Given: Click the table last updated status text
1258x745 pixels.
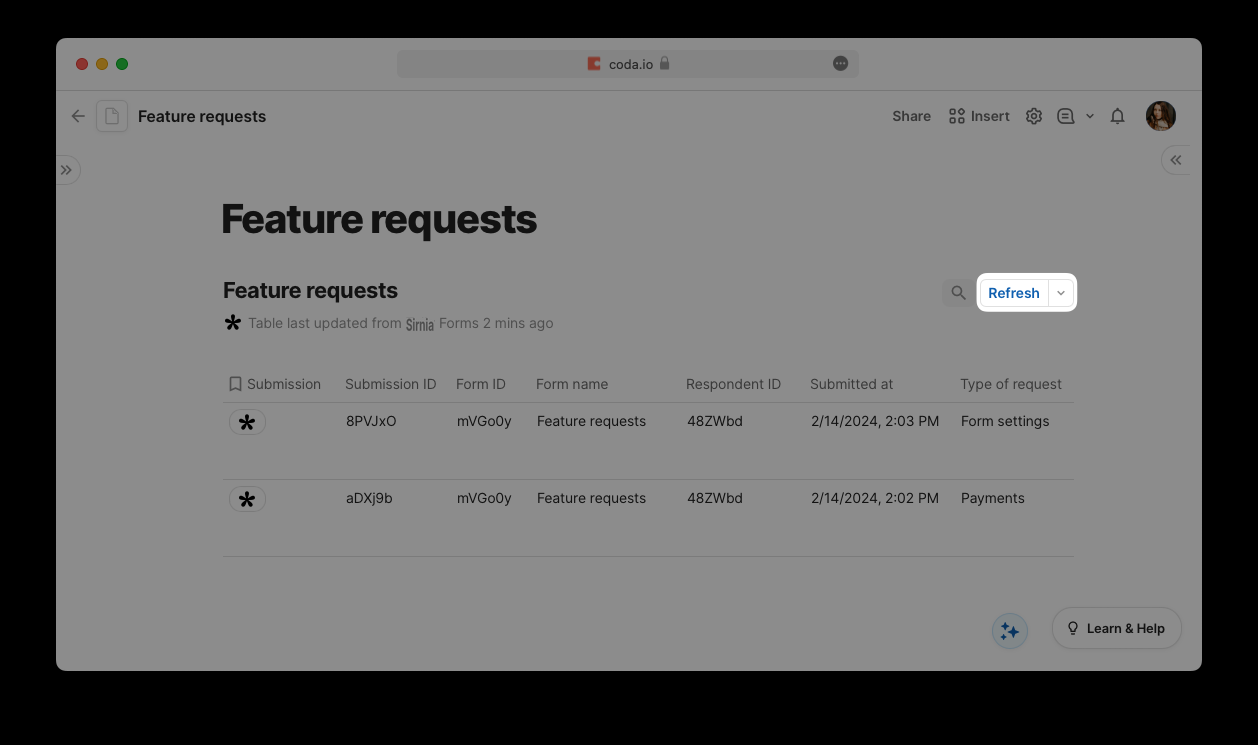Looking at the screenshot, I should 400,323.
